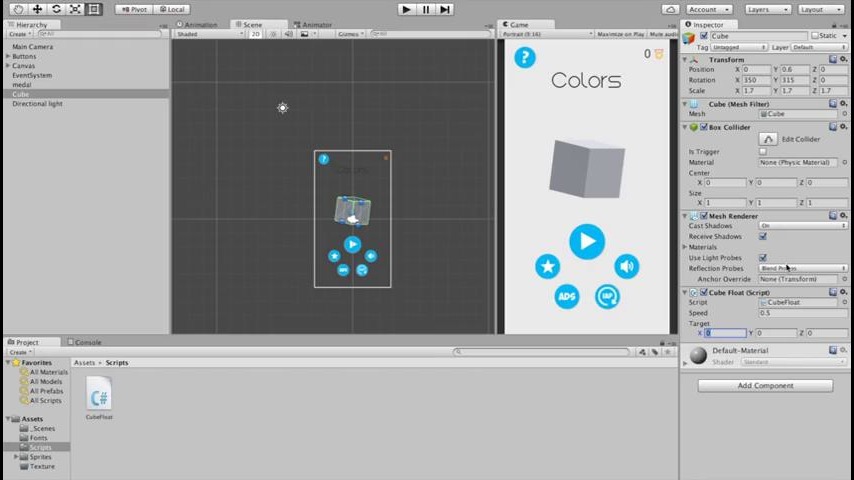Disable the Receive Shadows checkbox
This screenshot has height=480, width=854.
(x=763, y=236)
